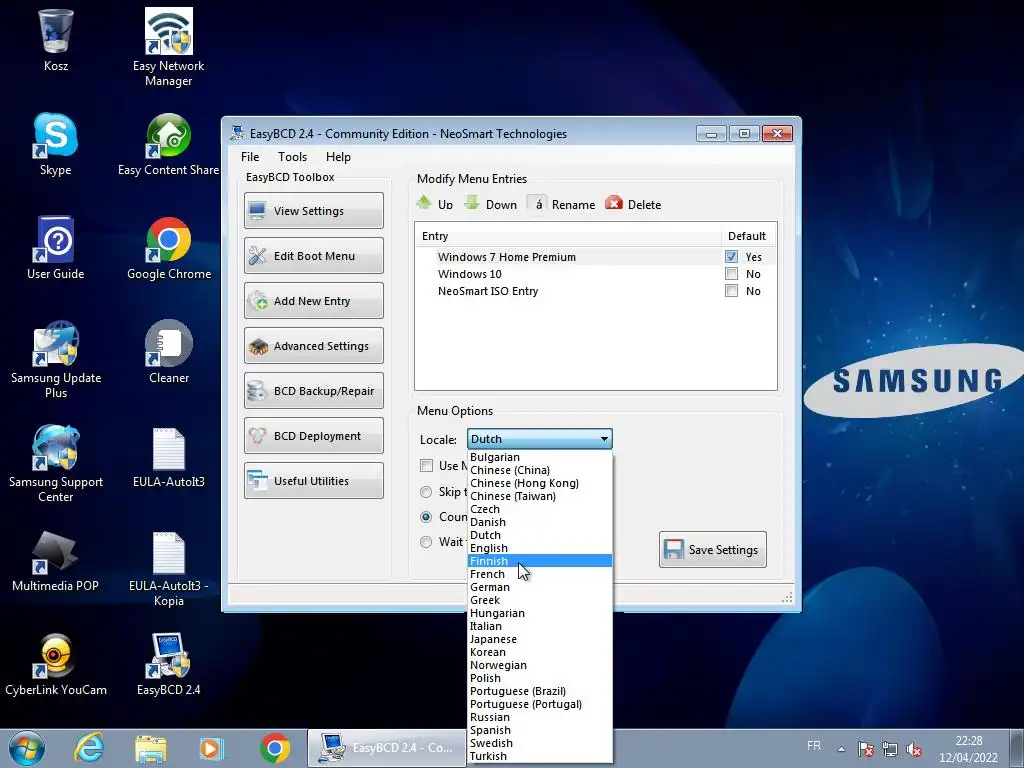
Task: Choose Turkish from the locale list
Action: coord(539,756)
